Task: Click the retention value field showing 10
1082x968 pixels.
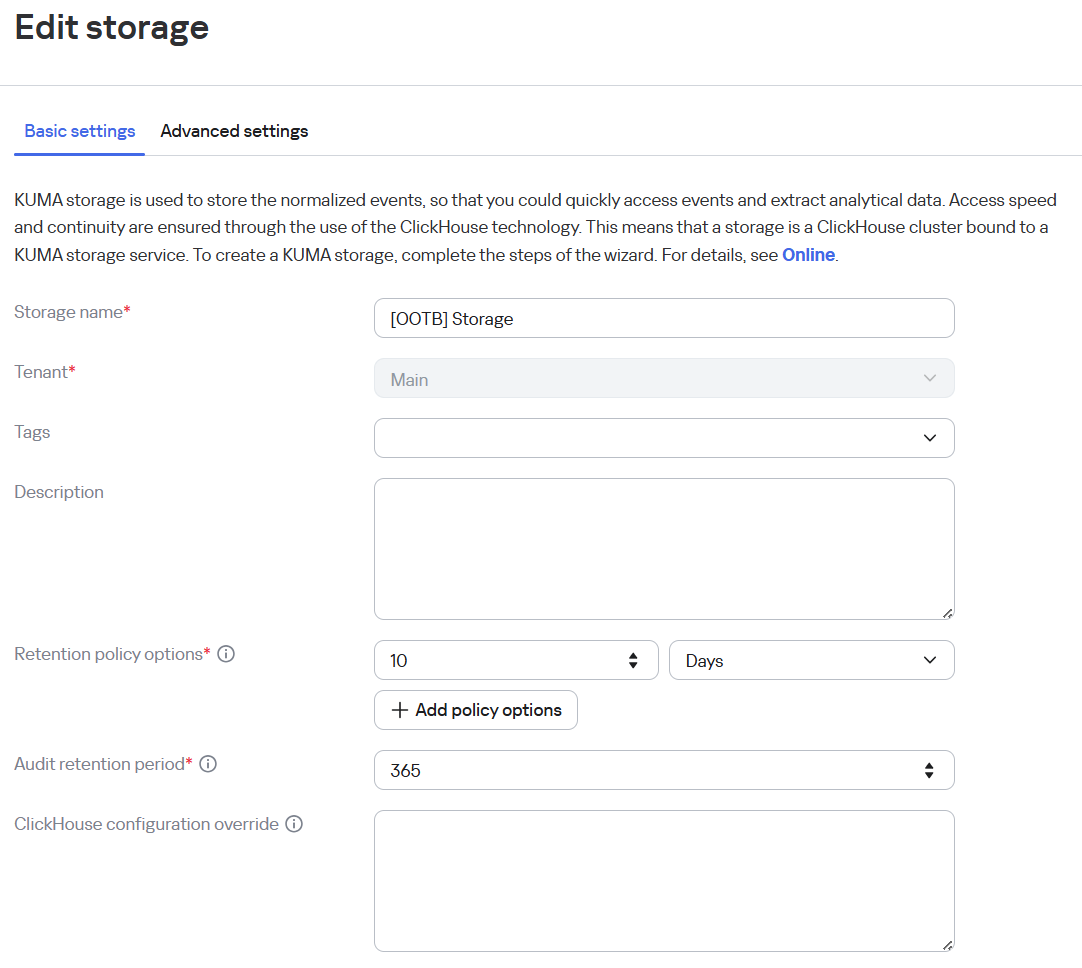Action: (x=516, y=660)
